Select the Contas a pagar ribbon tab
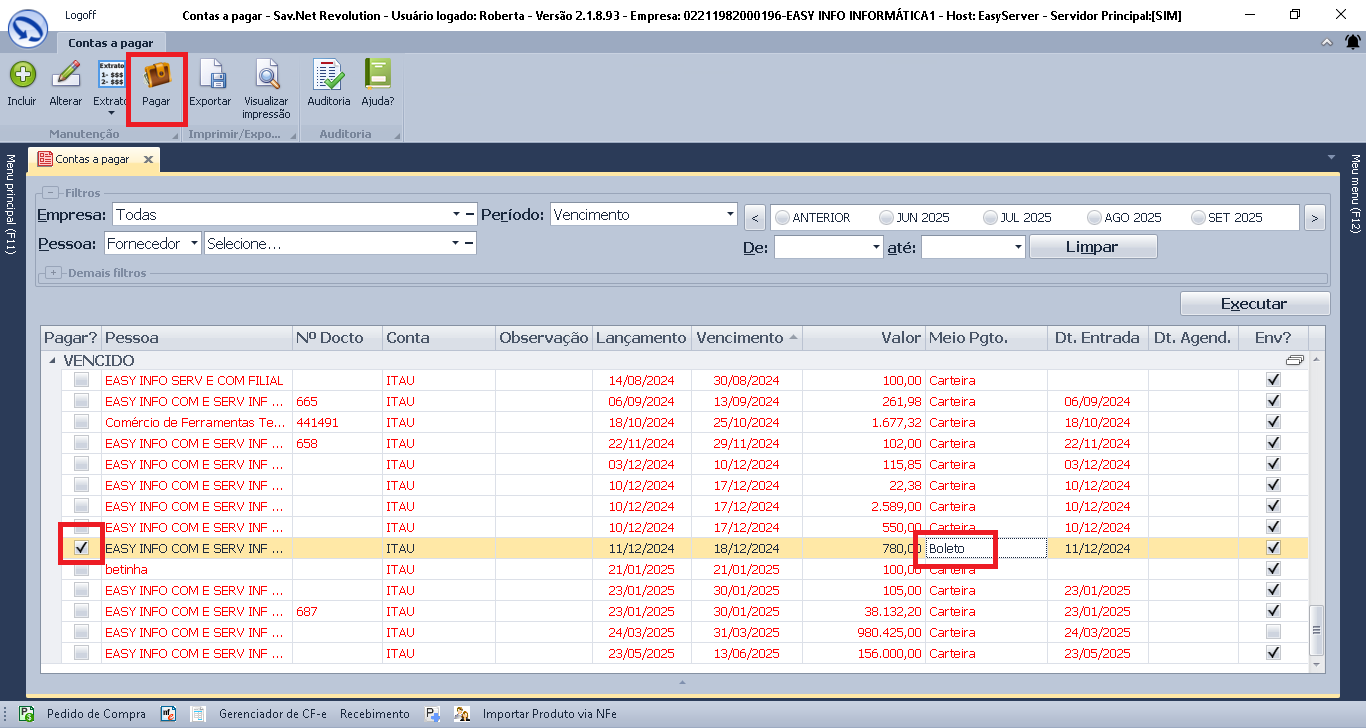Screen dimensions: 1366x728 coord(109,43)
